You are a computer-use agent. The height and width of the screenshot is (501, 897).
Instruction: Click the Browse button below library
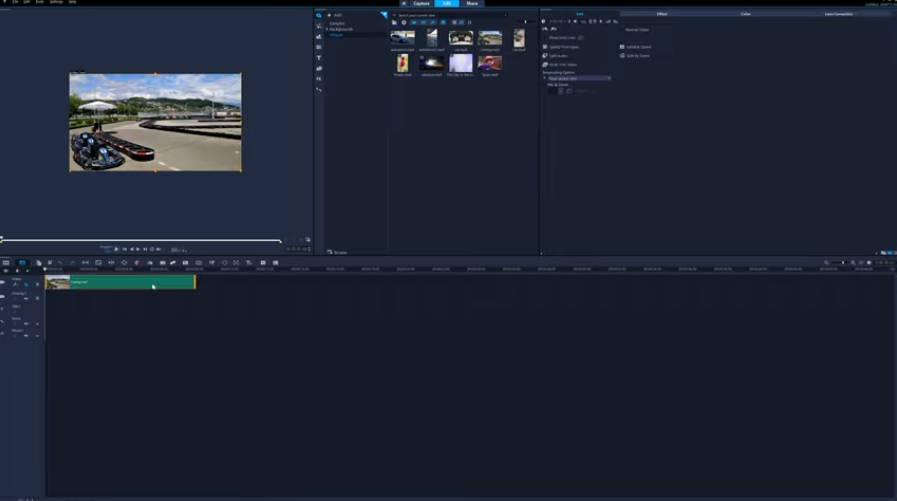click(x=338, y=252)
